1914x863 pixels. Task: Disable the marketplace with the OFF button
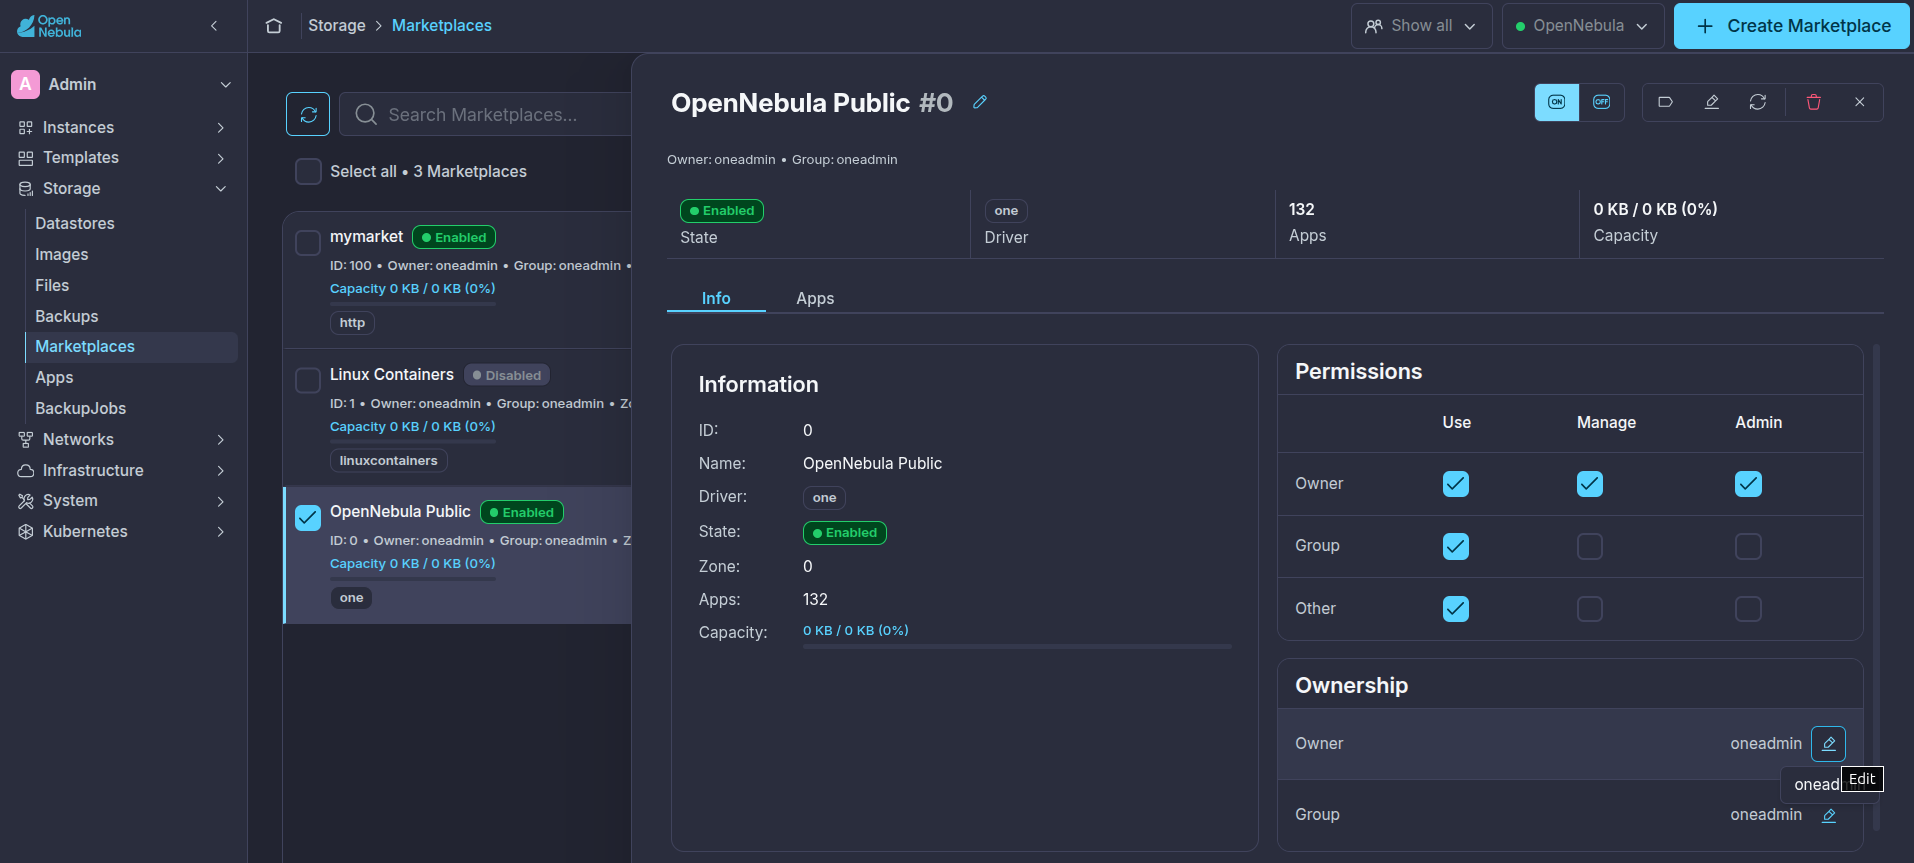coord(1602,102)
